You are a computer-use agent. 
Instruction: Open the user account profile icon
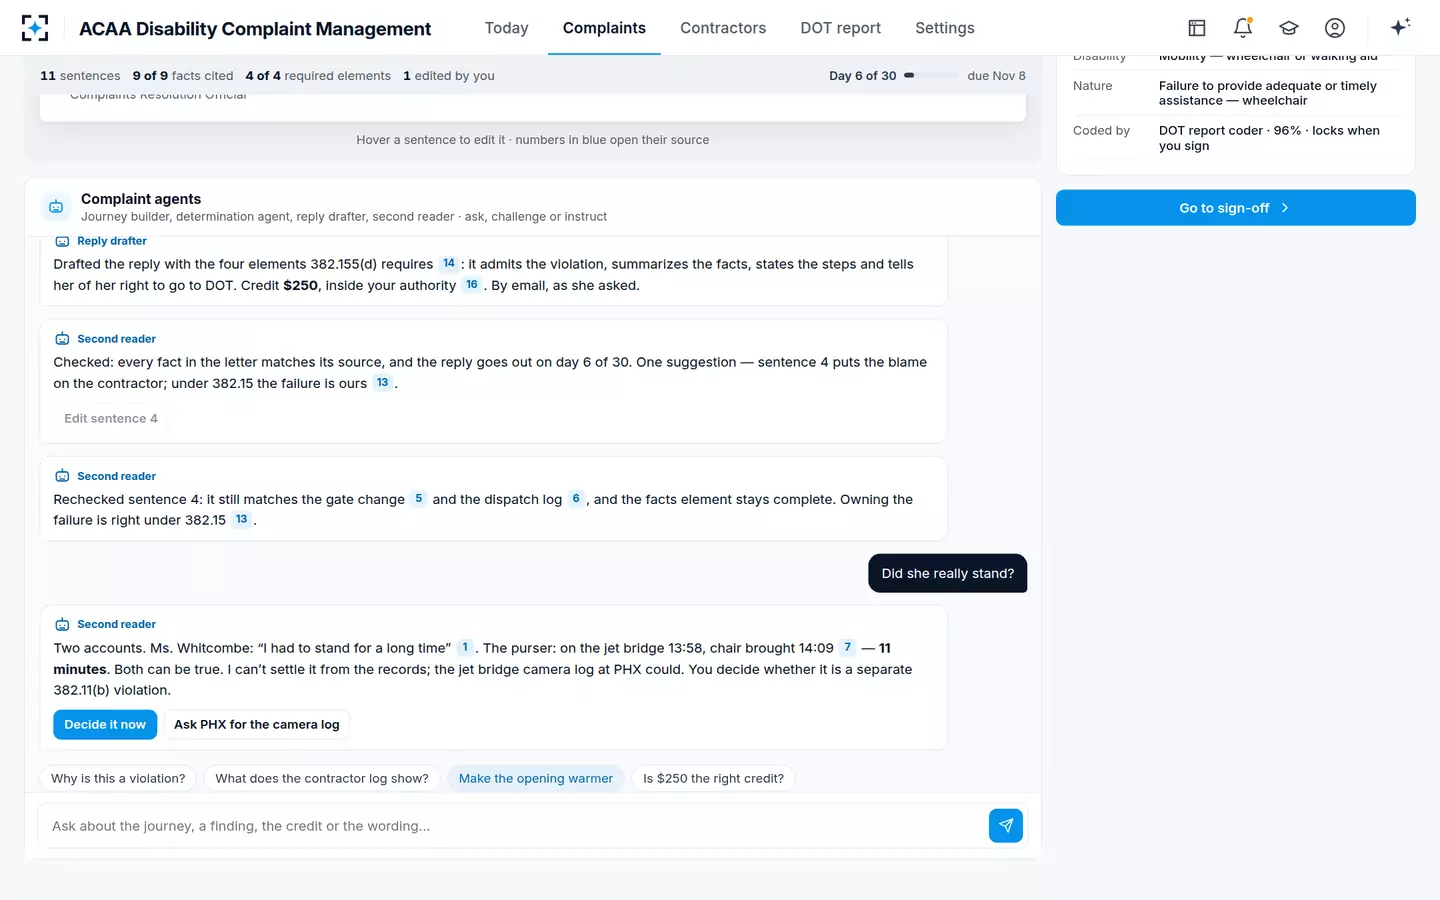(x=1335, y=28)
